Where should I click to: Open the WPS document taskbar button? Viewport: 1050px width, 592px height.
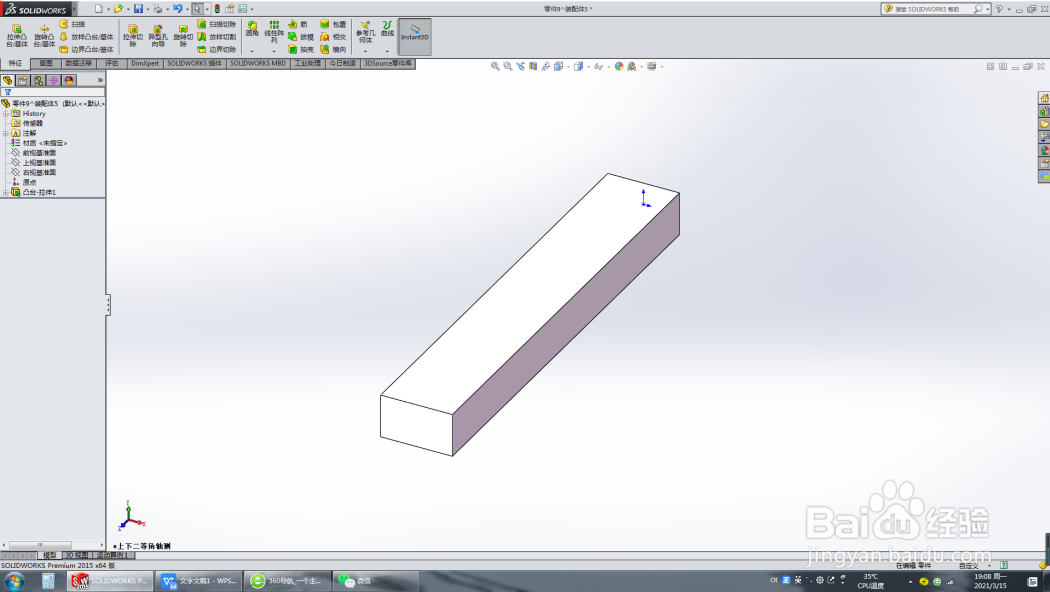(x=198, y=581)
